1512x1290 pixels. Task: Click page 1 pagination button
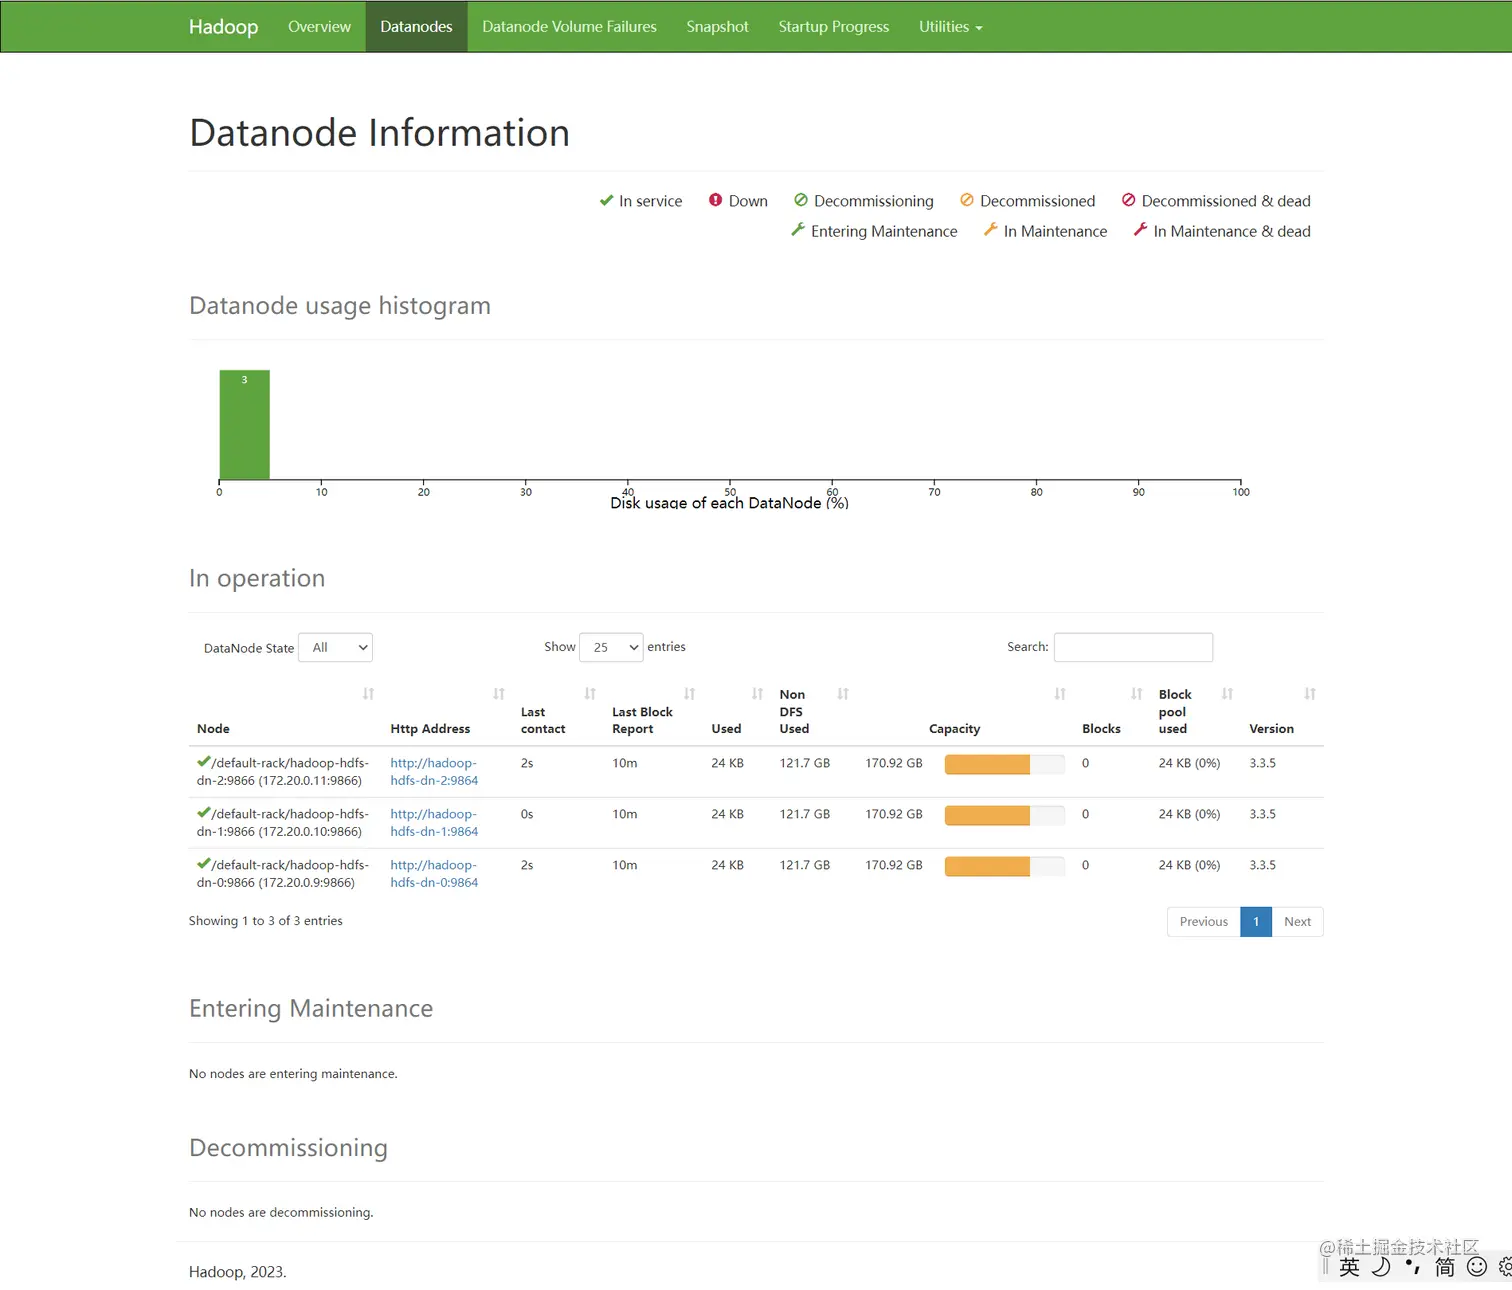tap(1256, 922)
